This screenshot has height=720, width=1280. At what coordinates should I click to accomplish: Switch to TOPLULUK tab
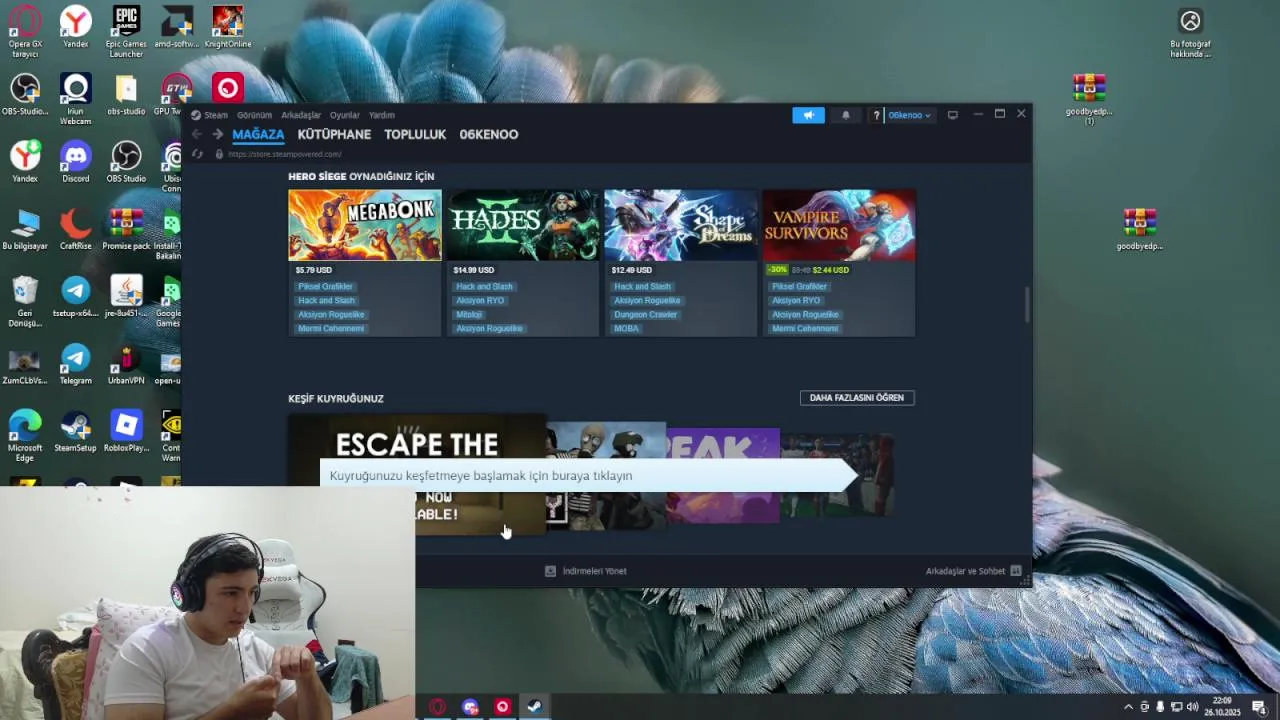pos(415,134)
